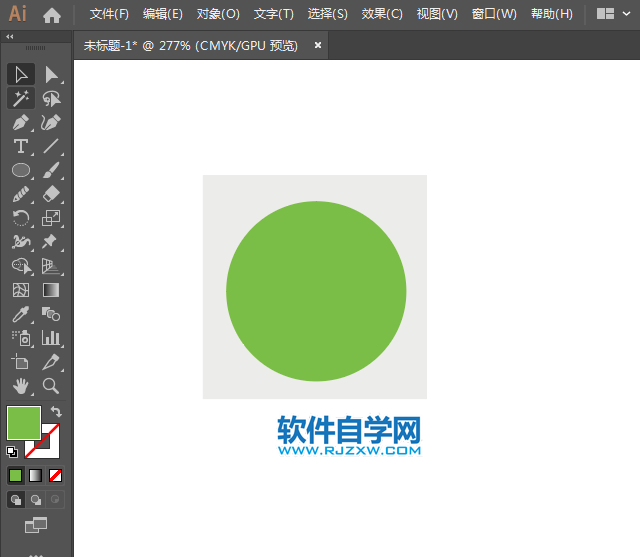This screenshot has width=640, height=557.
Task: Select the Pen tool
Action: pos(20,122)
